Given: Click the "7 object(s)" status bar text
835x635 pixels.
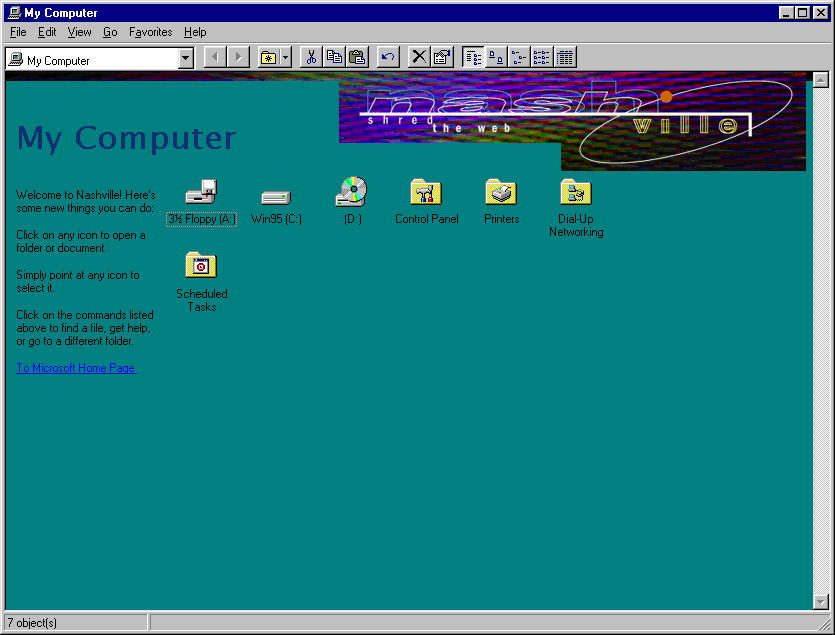Looking at the screenshot, I should 32,623.
